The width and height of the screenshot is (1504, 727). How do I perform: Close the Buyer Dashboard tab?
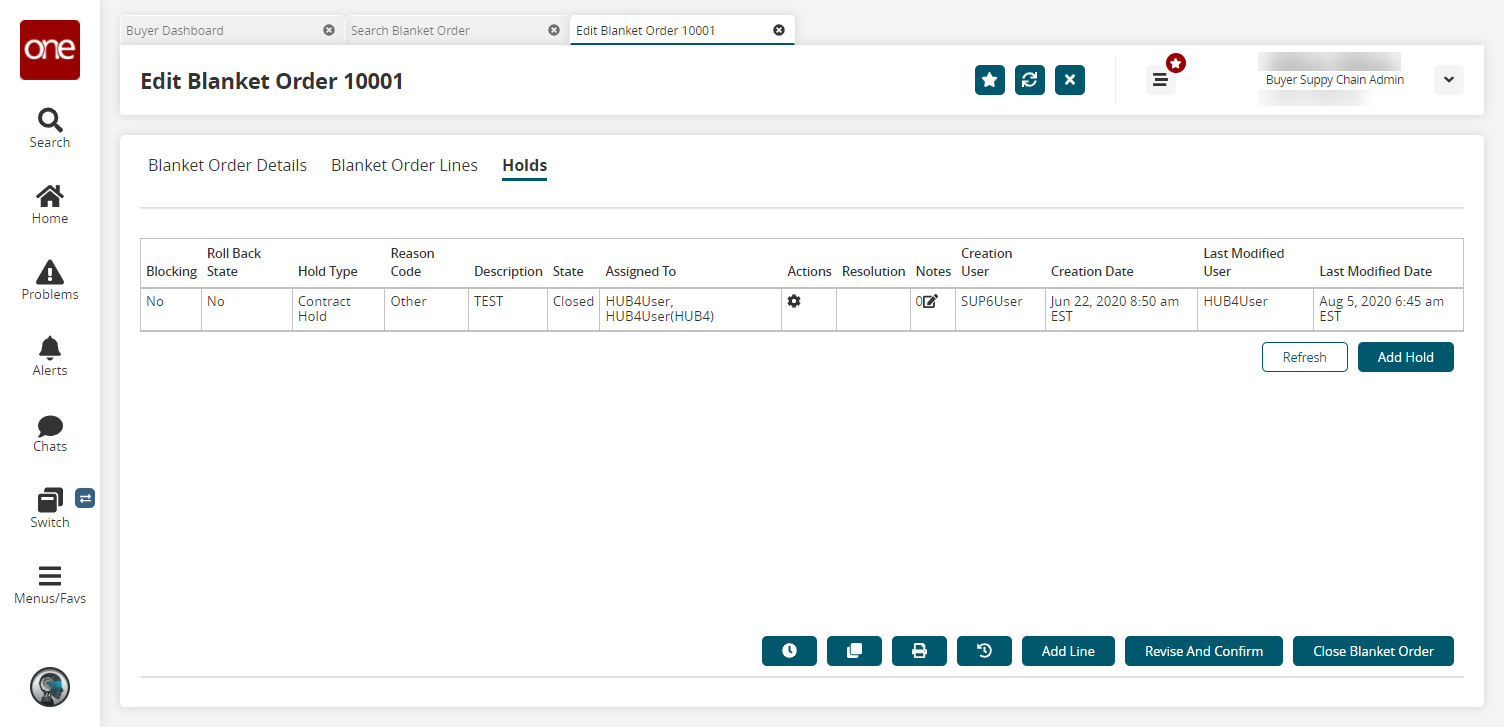329,30
